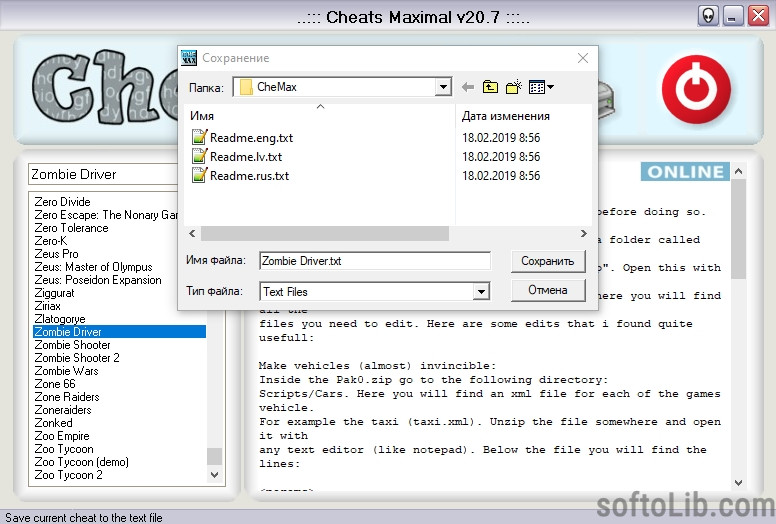Screen dimensions: 776x524
Task: Click the Zombie Driver search field
Action: coord(103,174)
